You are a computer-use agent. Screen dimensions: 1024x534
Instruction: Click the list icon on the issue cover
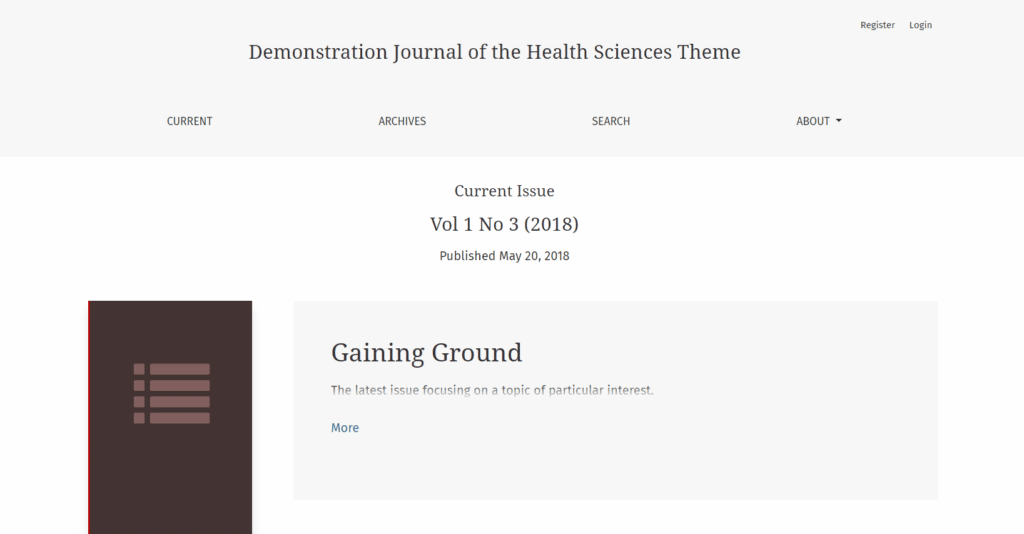pos(171,394)
